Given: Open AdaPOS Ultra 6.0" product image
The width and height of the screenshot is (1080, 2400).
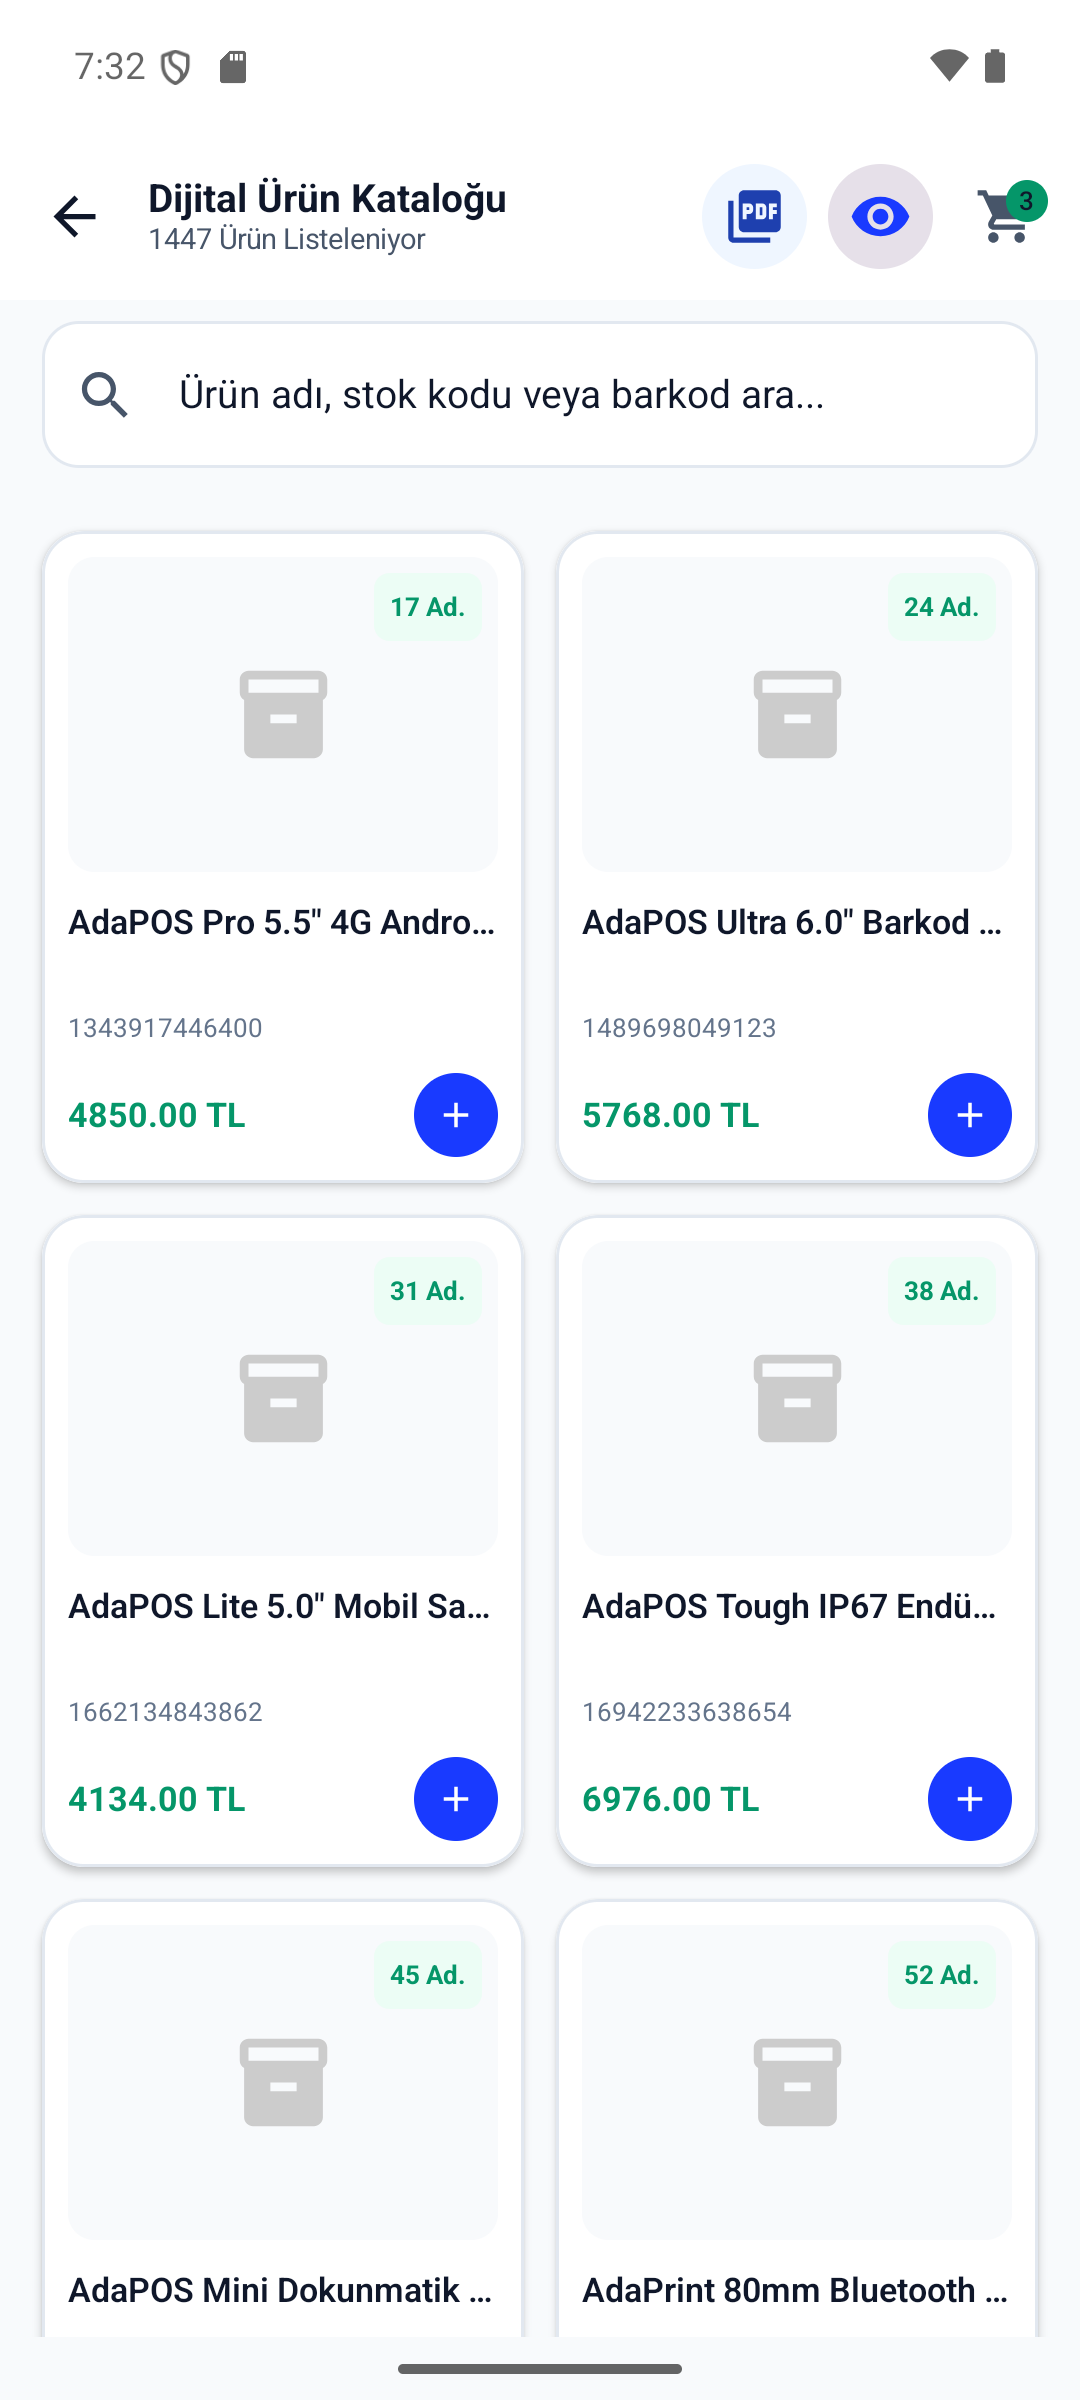Looking at the screenshot, I should 797,715.
